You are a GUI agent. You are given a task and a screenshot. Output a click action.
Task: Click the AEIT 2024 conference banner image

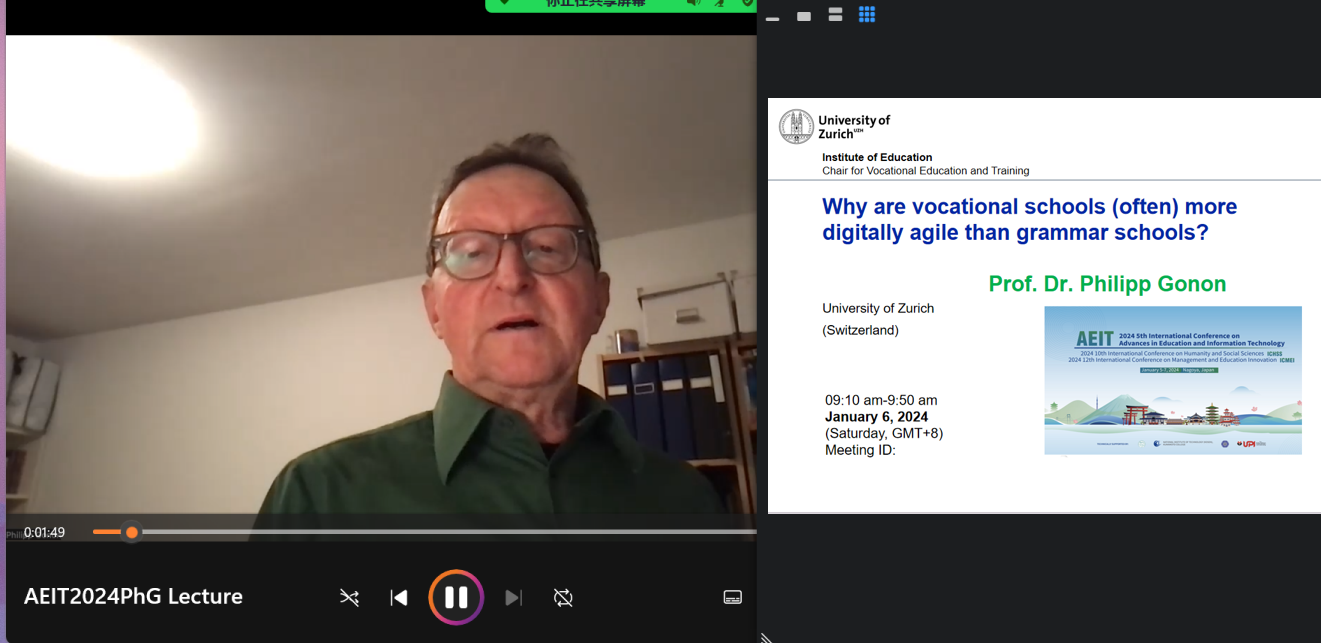[1173, 380]
